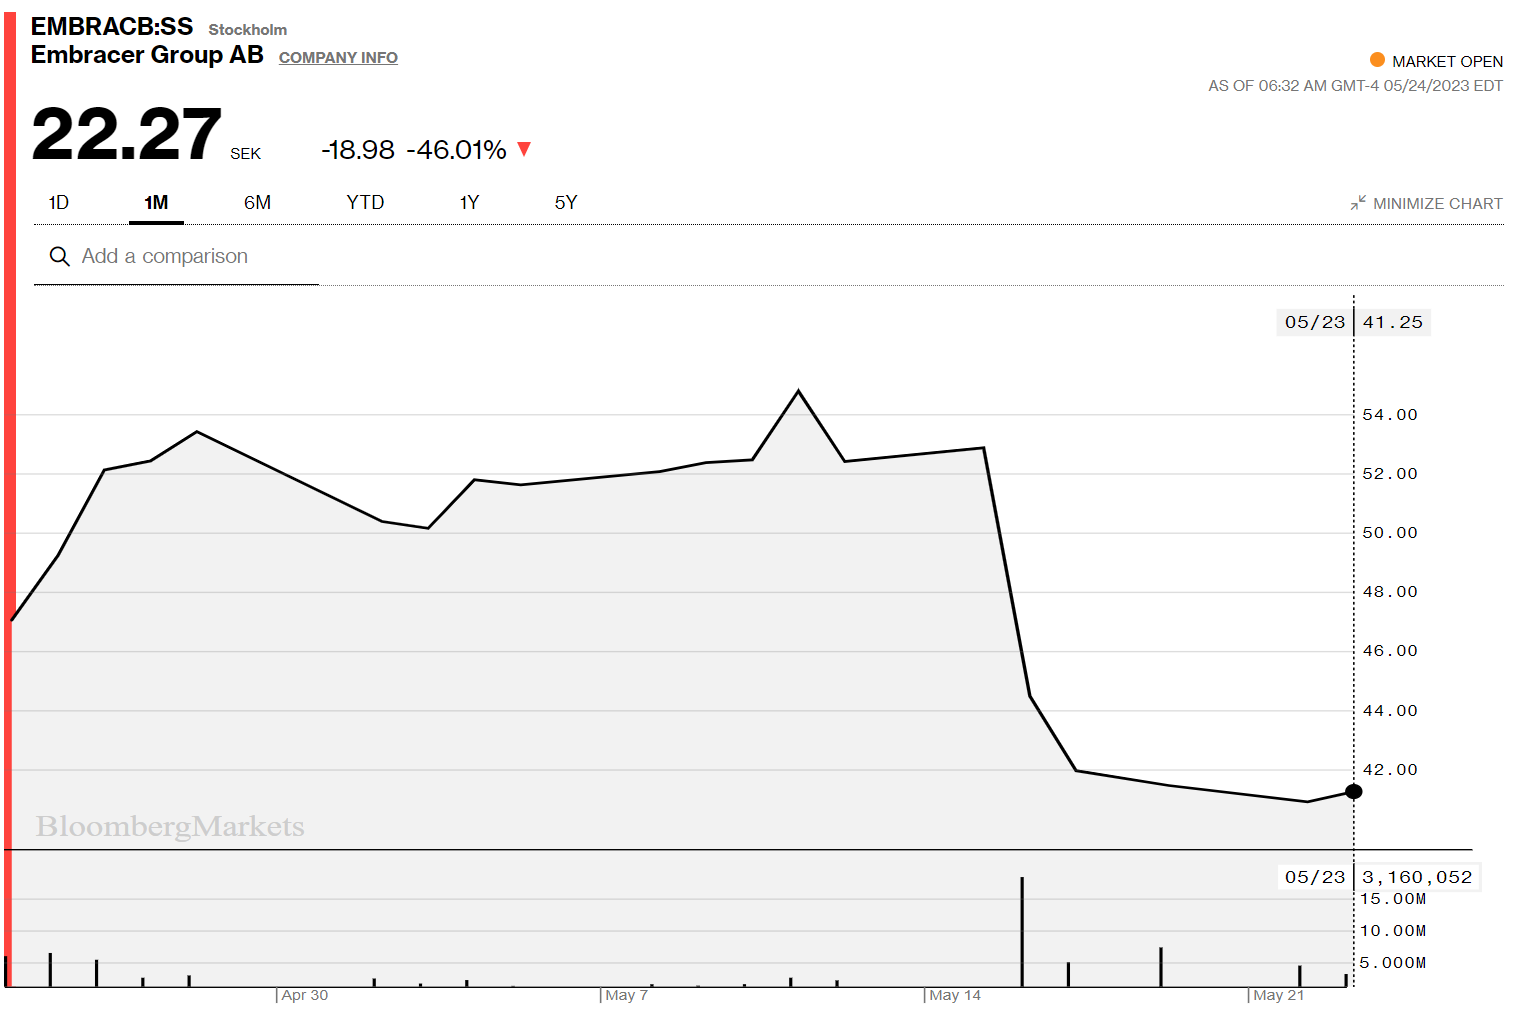Click the -46.01% percent change value
Image resolution: width=1533 pixels, height=1022 pixels.
coord(456,150)
